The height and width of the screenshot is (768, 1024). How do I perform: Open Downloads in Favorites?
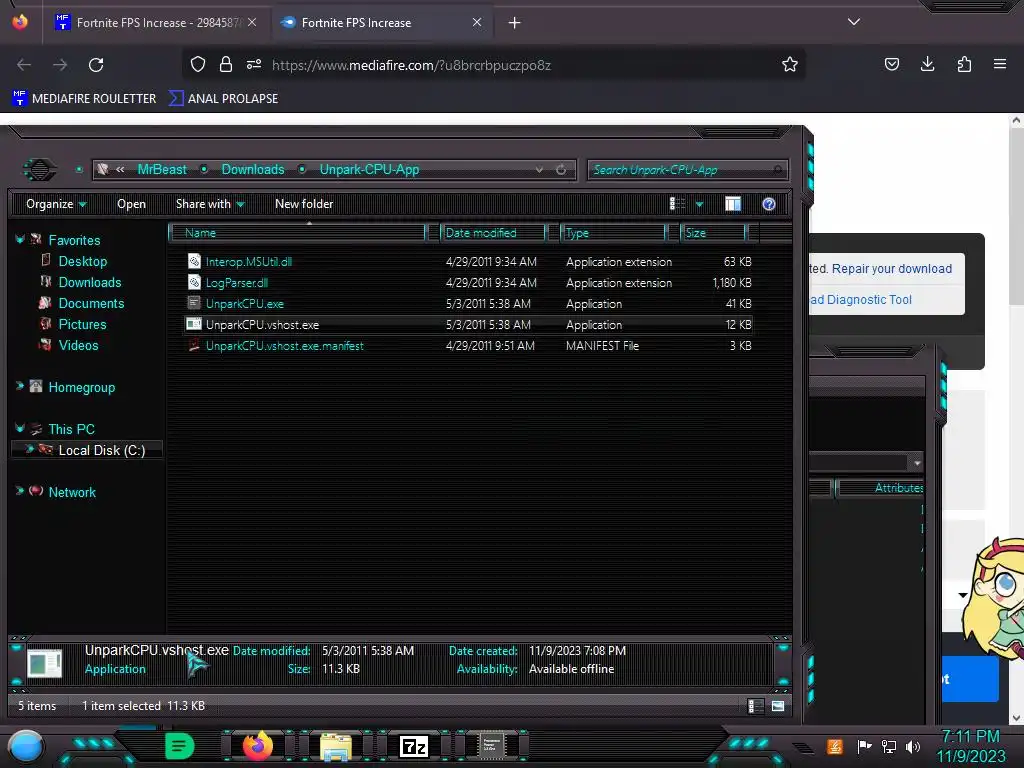click(x=89, y=282)
